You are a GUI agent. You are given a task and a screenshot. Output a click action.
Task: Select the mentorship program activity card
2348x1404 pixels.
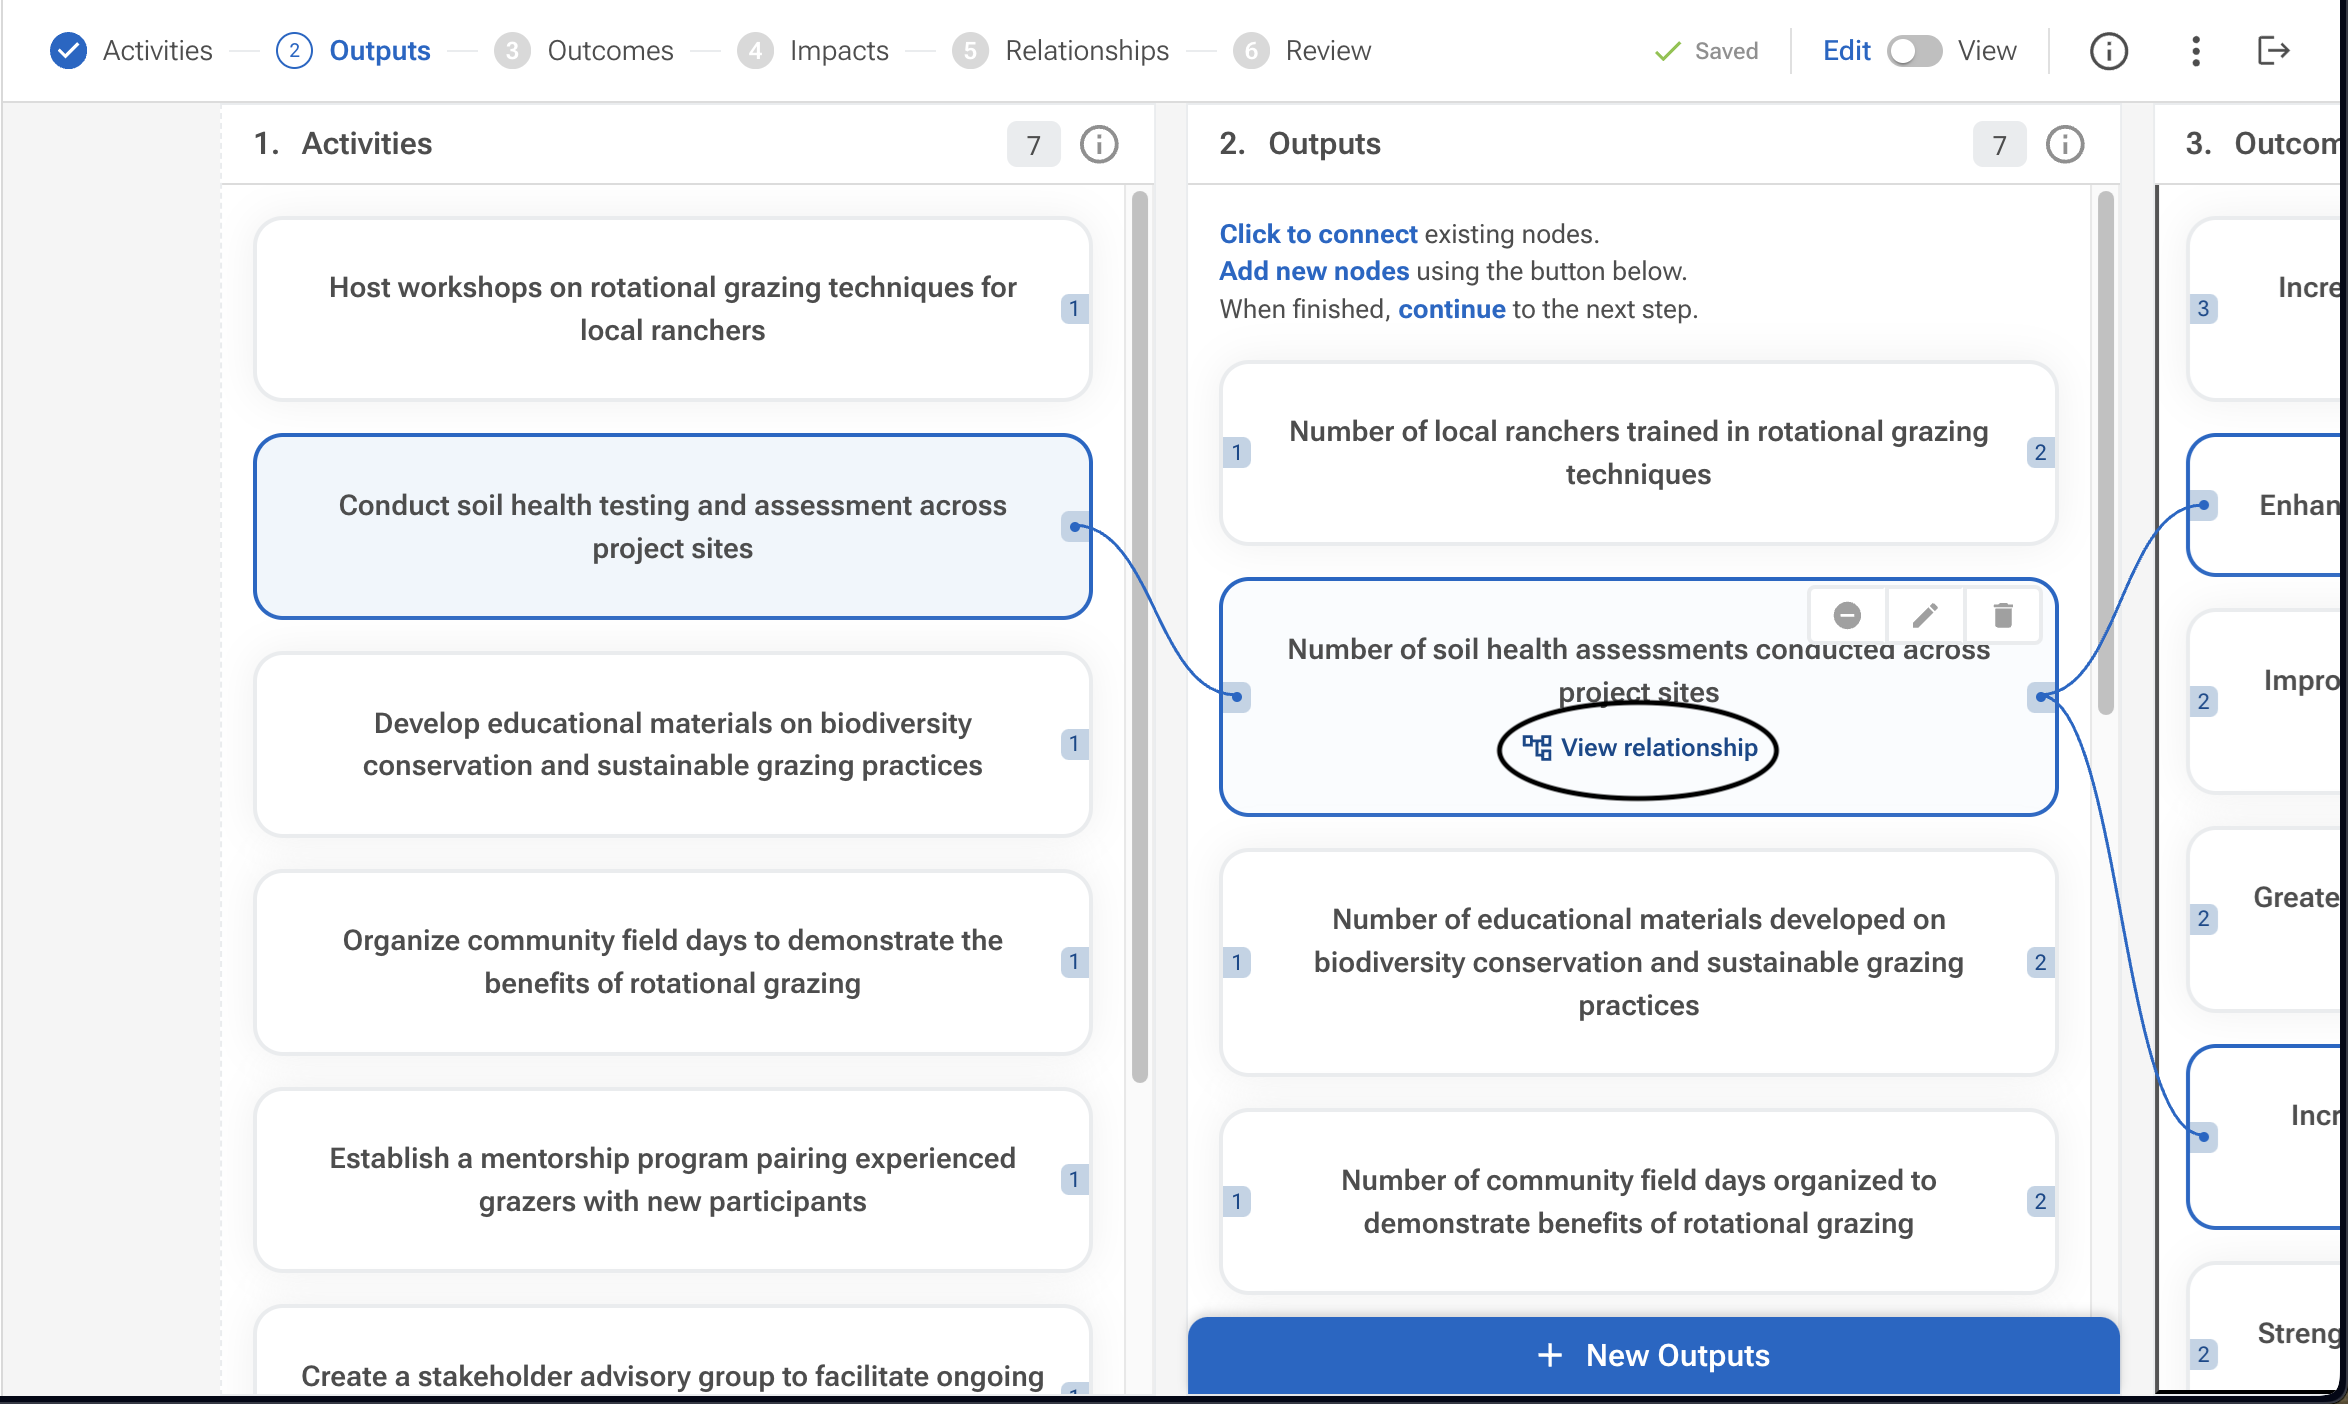pyautogui.click(x=672, y=1180)
